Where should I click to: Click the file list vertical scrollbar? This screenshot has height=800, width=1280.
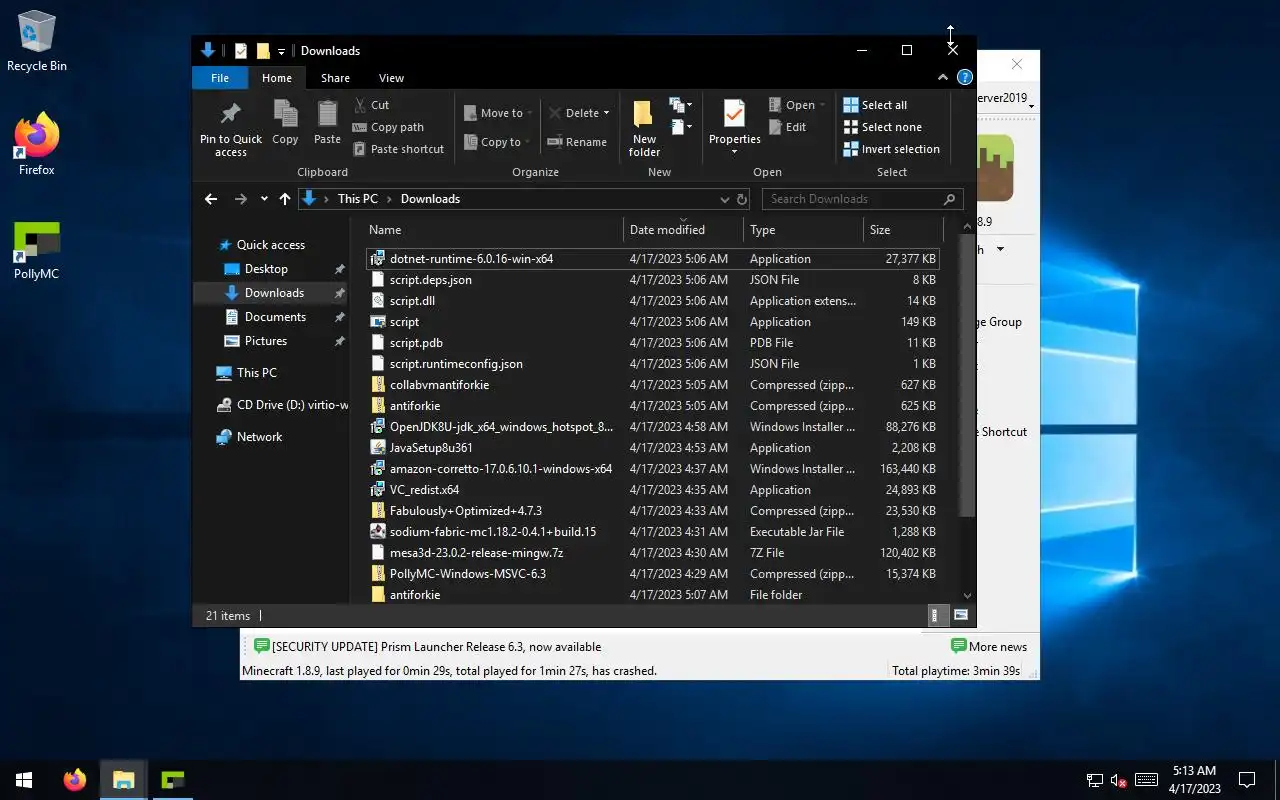(x=967, y=376)
